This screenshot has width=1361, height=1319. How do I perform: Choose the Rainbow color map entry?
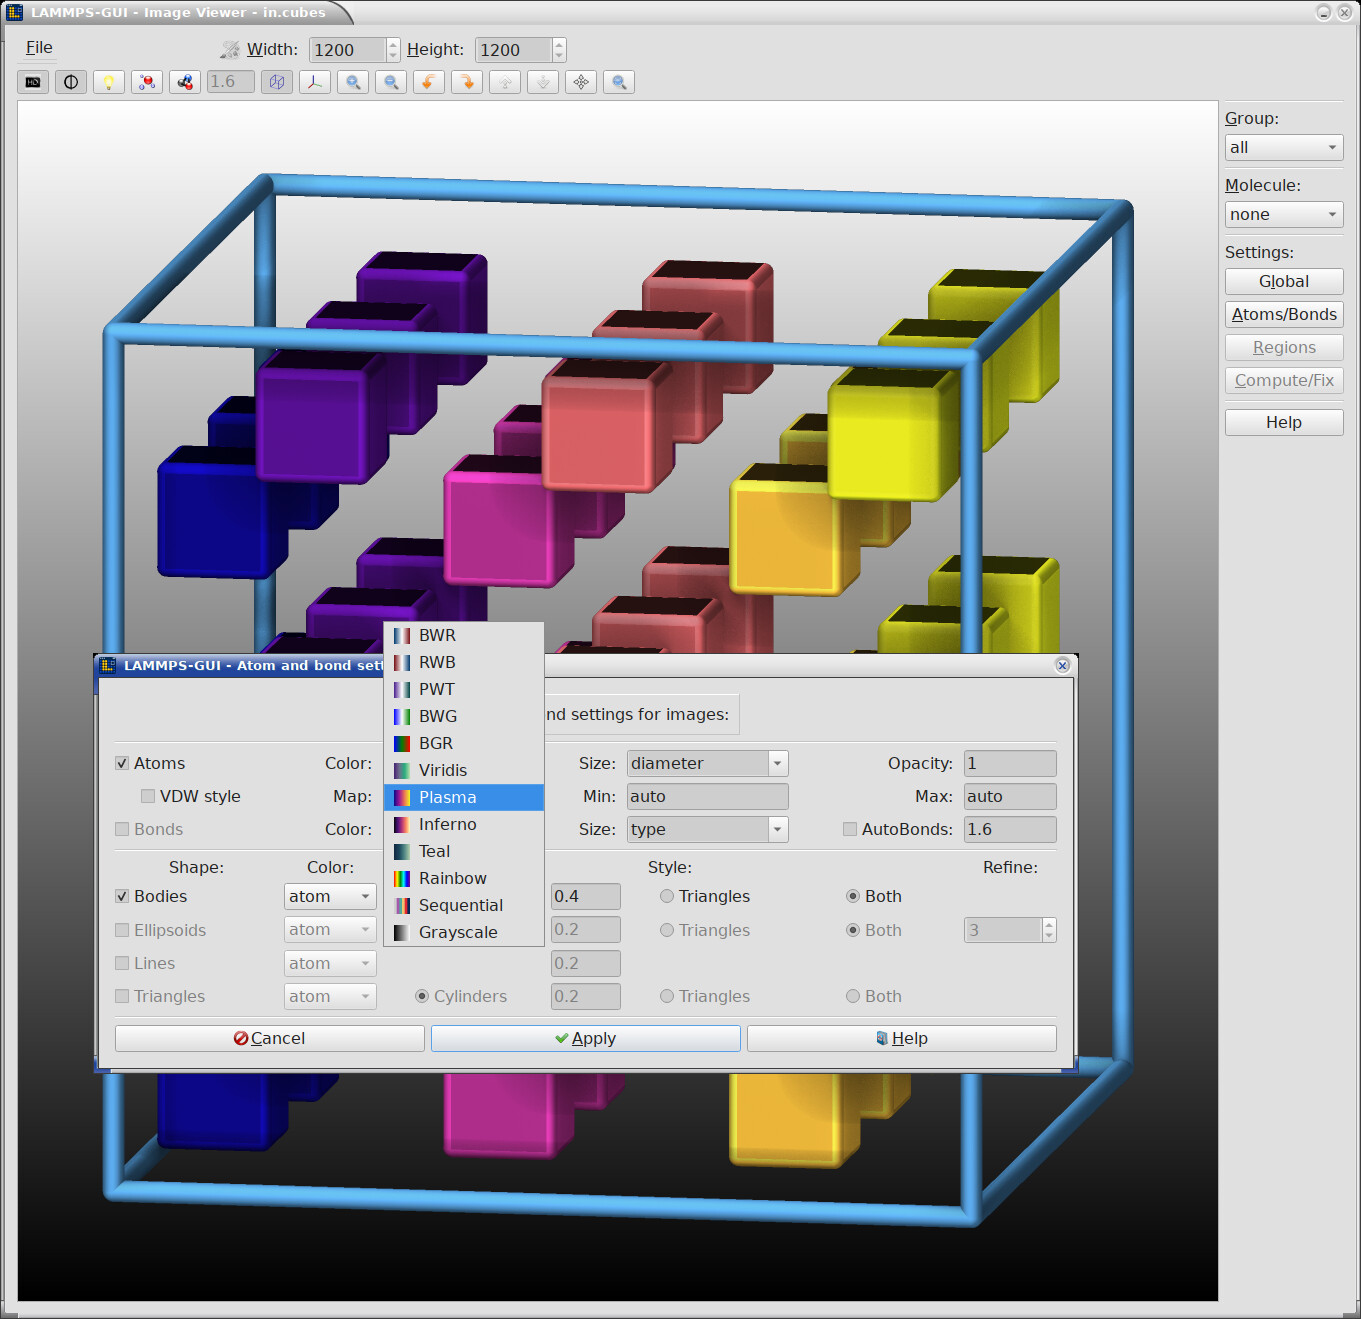(452, 878)
